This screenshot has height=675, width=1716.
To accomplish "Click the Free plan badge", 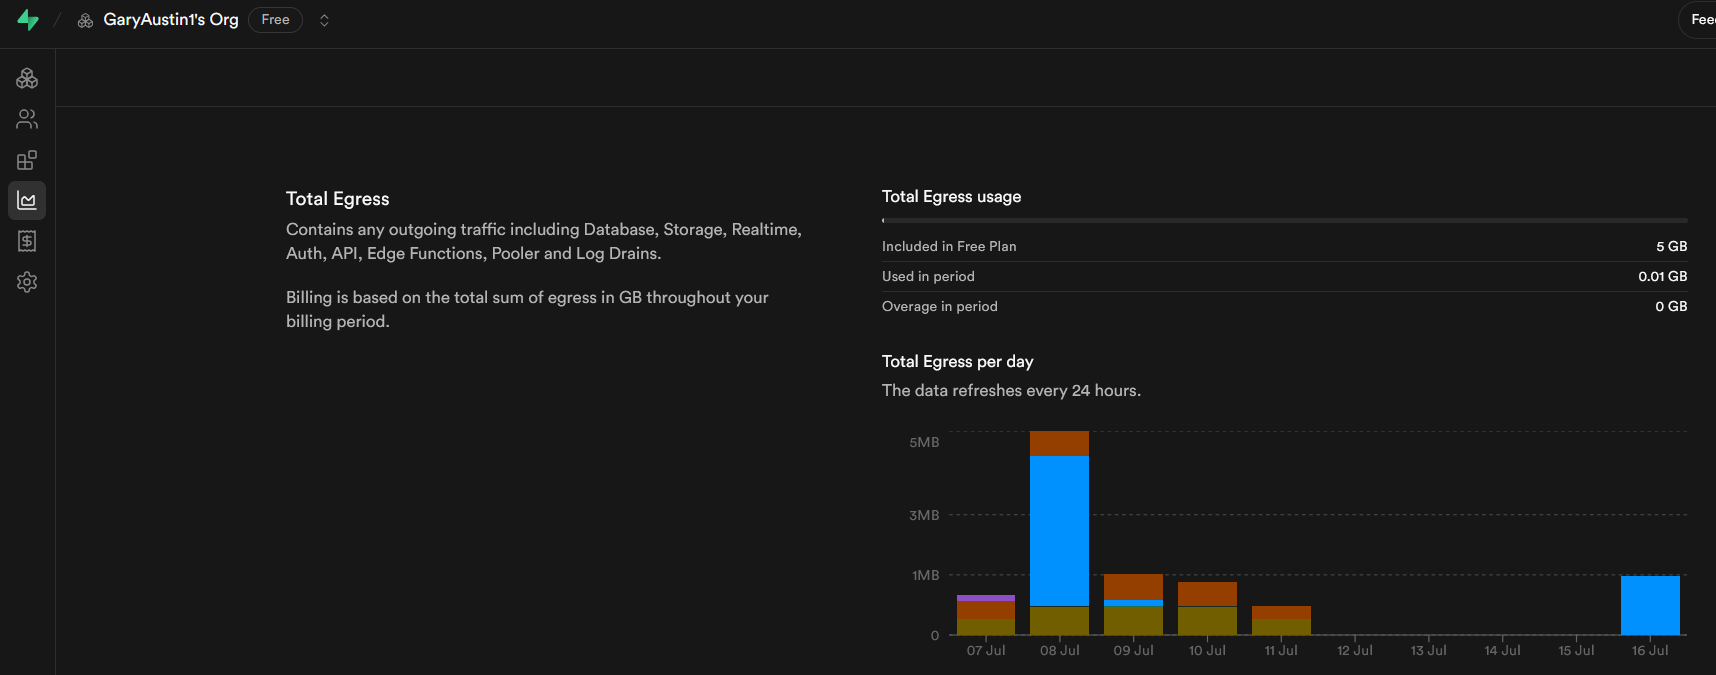I will [x=275, y=20].
